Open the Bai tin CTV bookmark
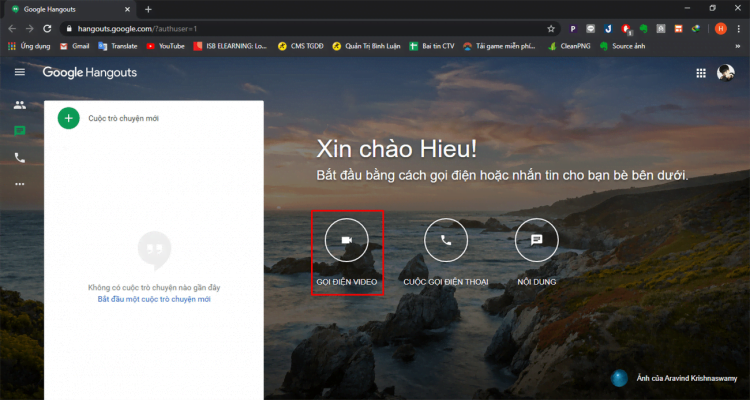Screen dimensions: 750x400 pos(432,46)
